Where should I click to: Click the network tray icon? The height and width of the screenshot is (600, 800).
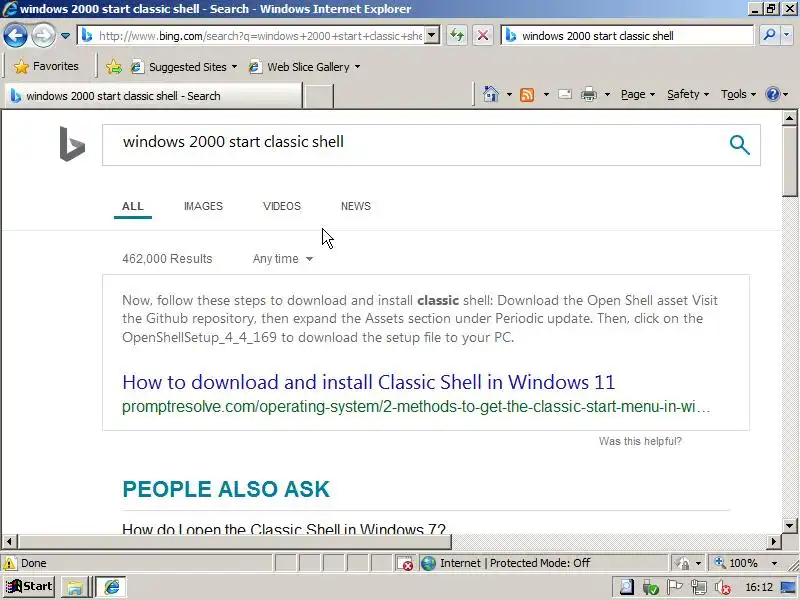698,587
